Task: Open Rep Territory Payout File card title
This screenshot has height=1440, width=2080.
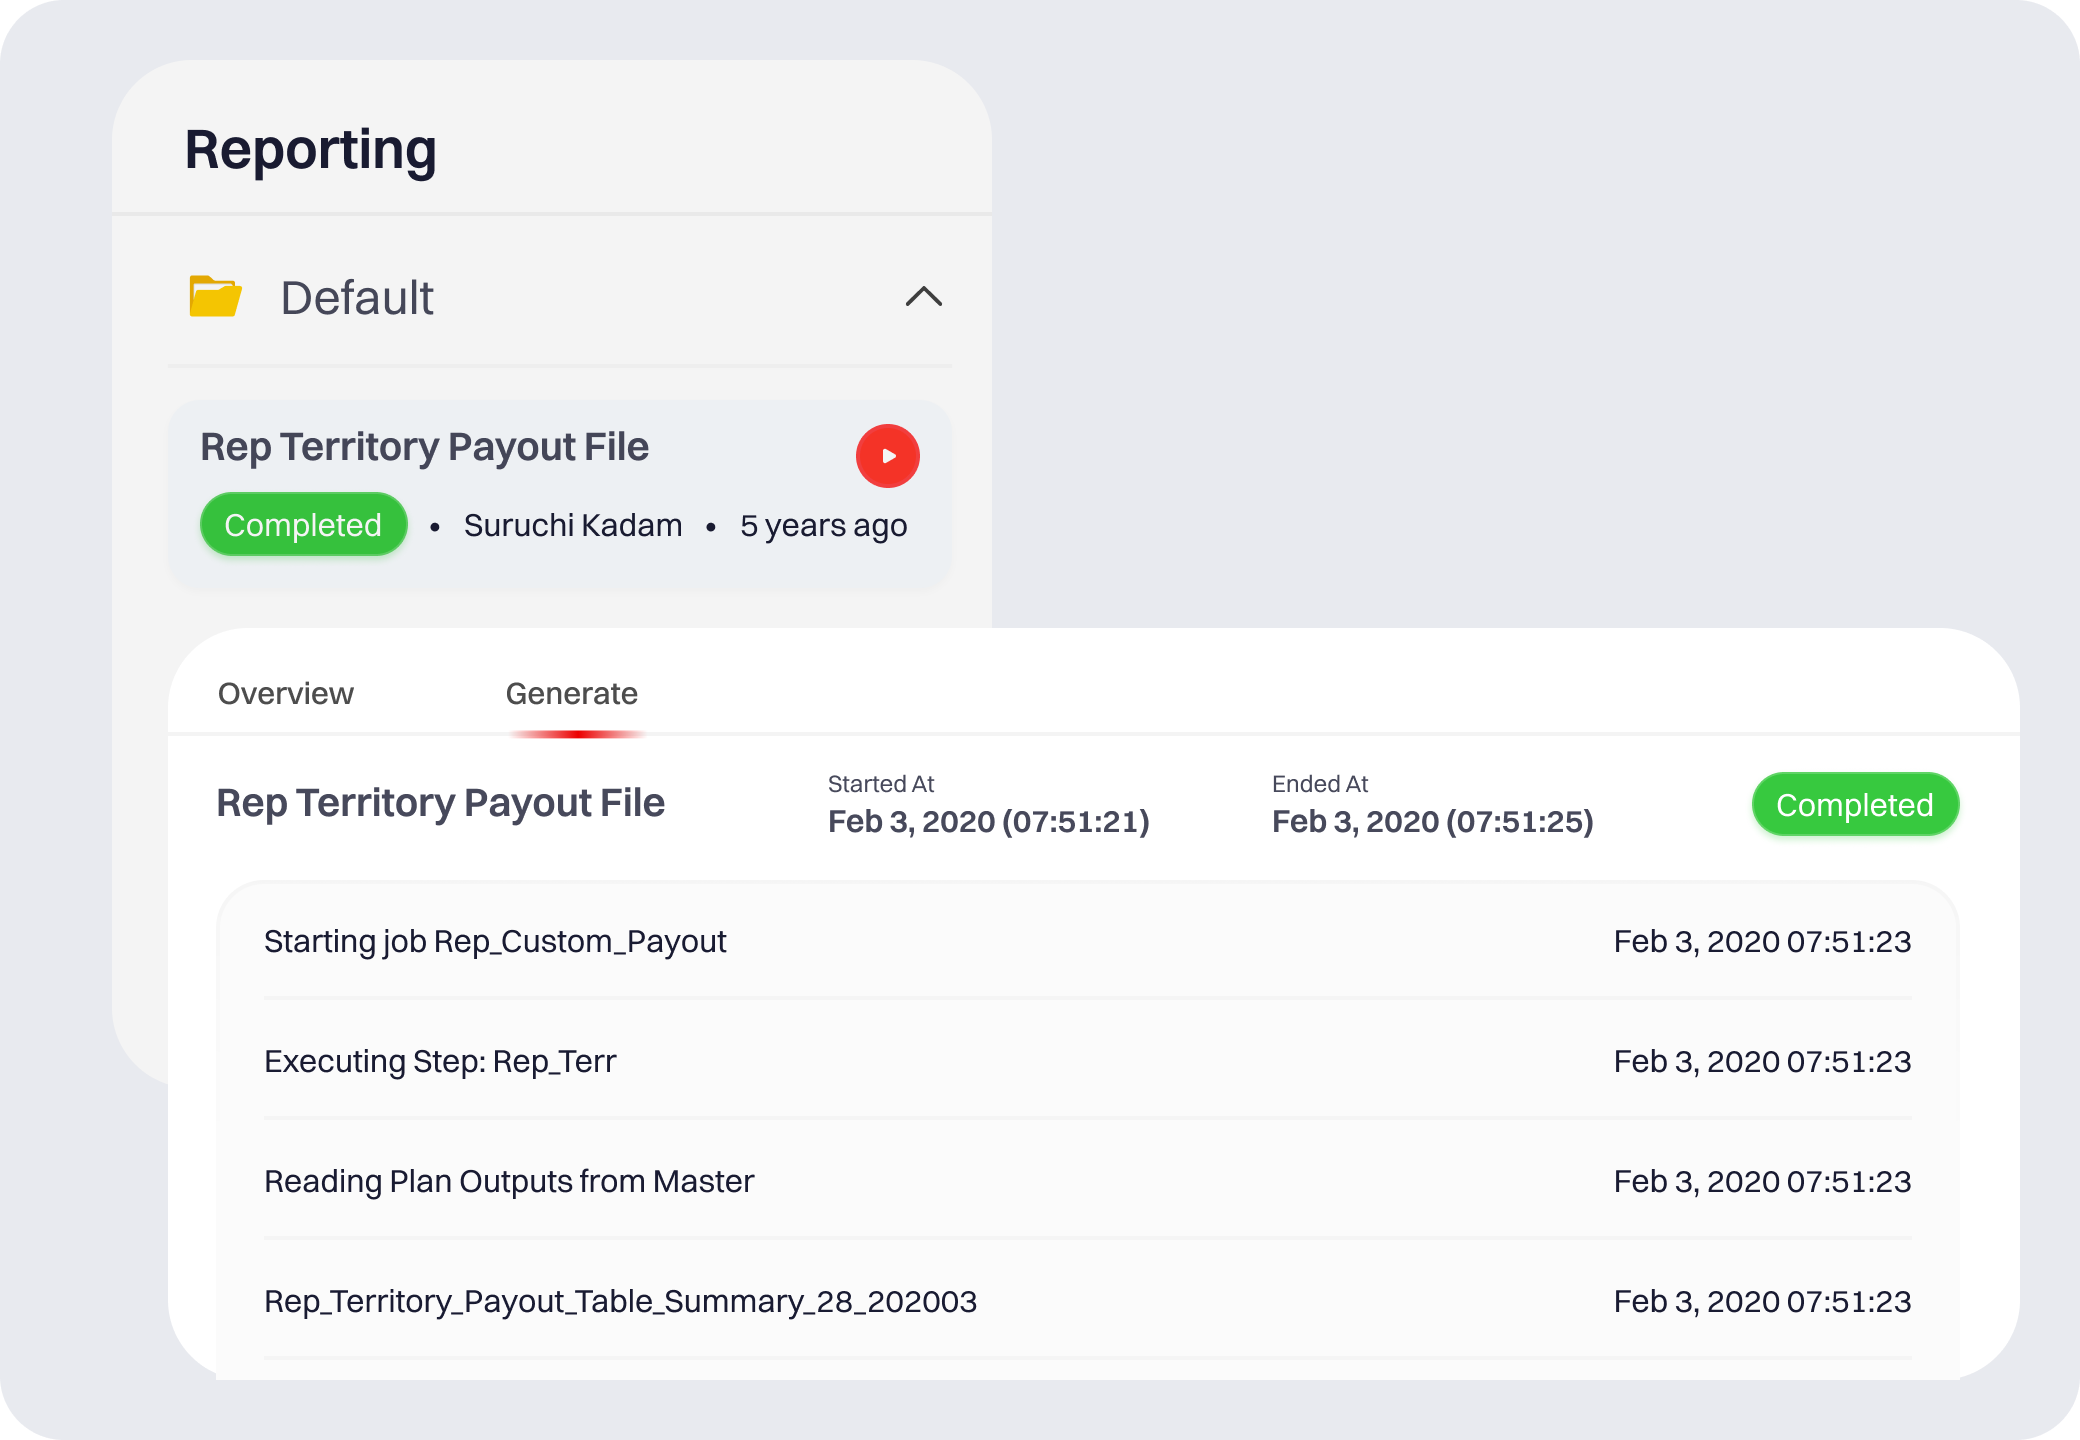Action: tap(424, 447)
